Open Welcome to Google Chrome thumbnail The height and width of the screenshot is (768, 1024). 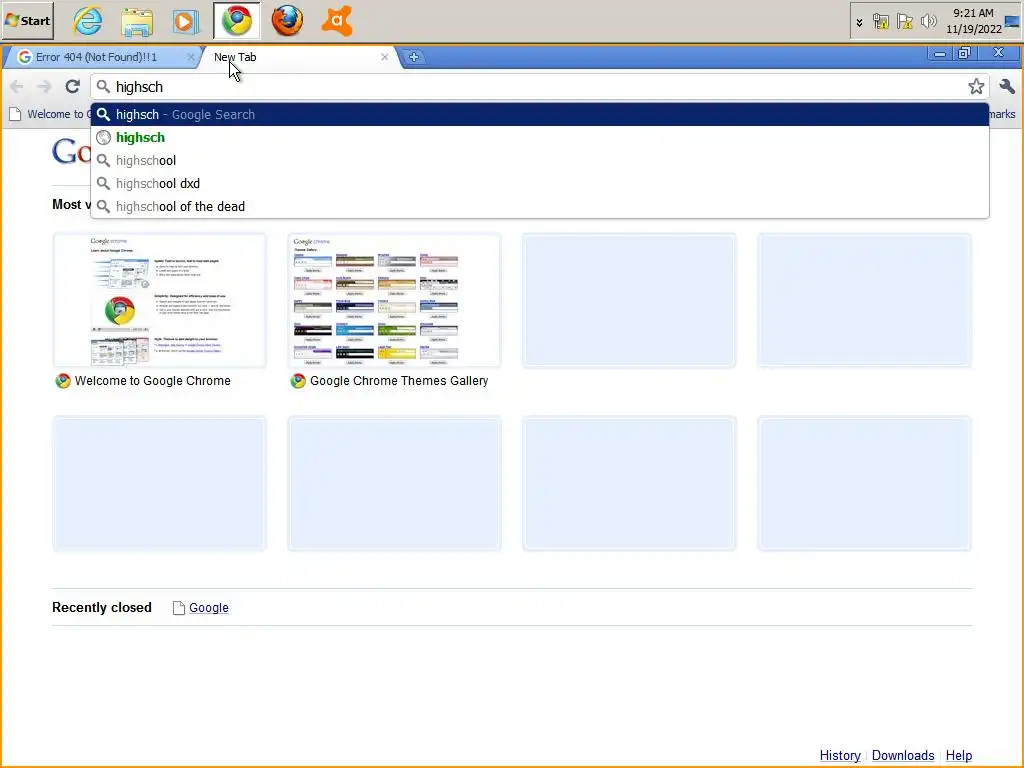coord(159,300)
